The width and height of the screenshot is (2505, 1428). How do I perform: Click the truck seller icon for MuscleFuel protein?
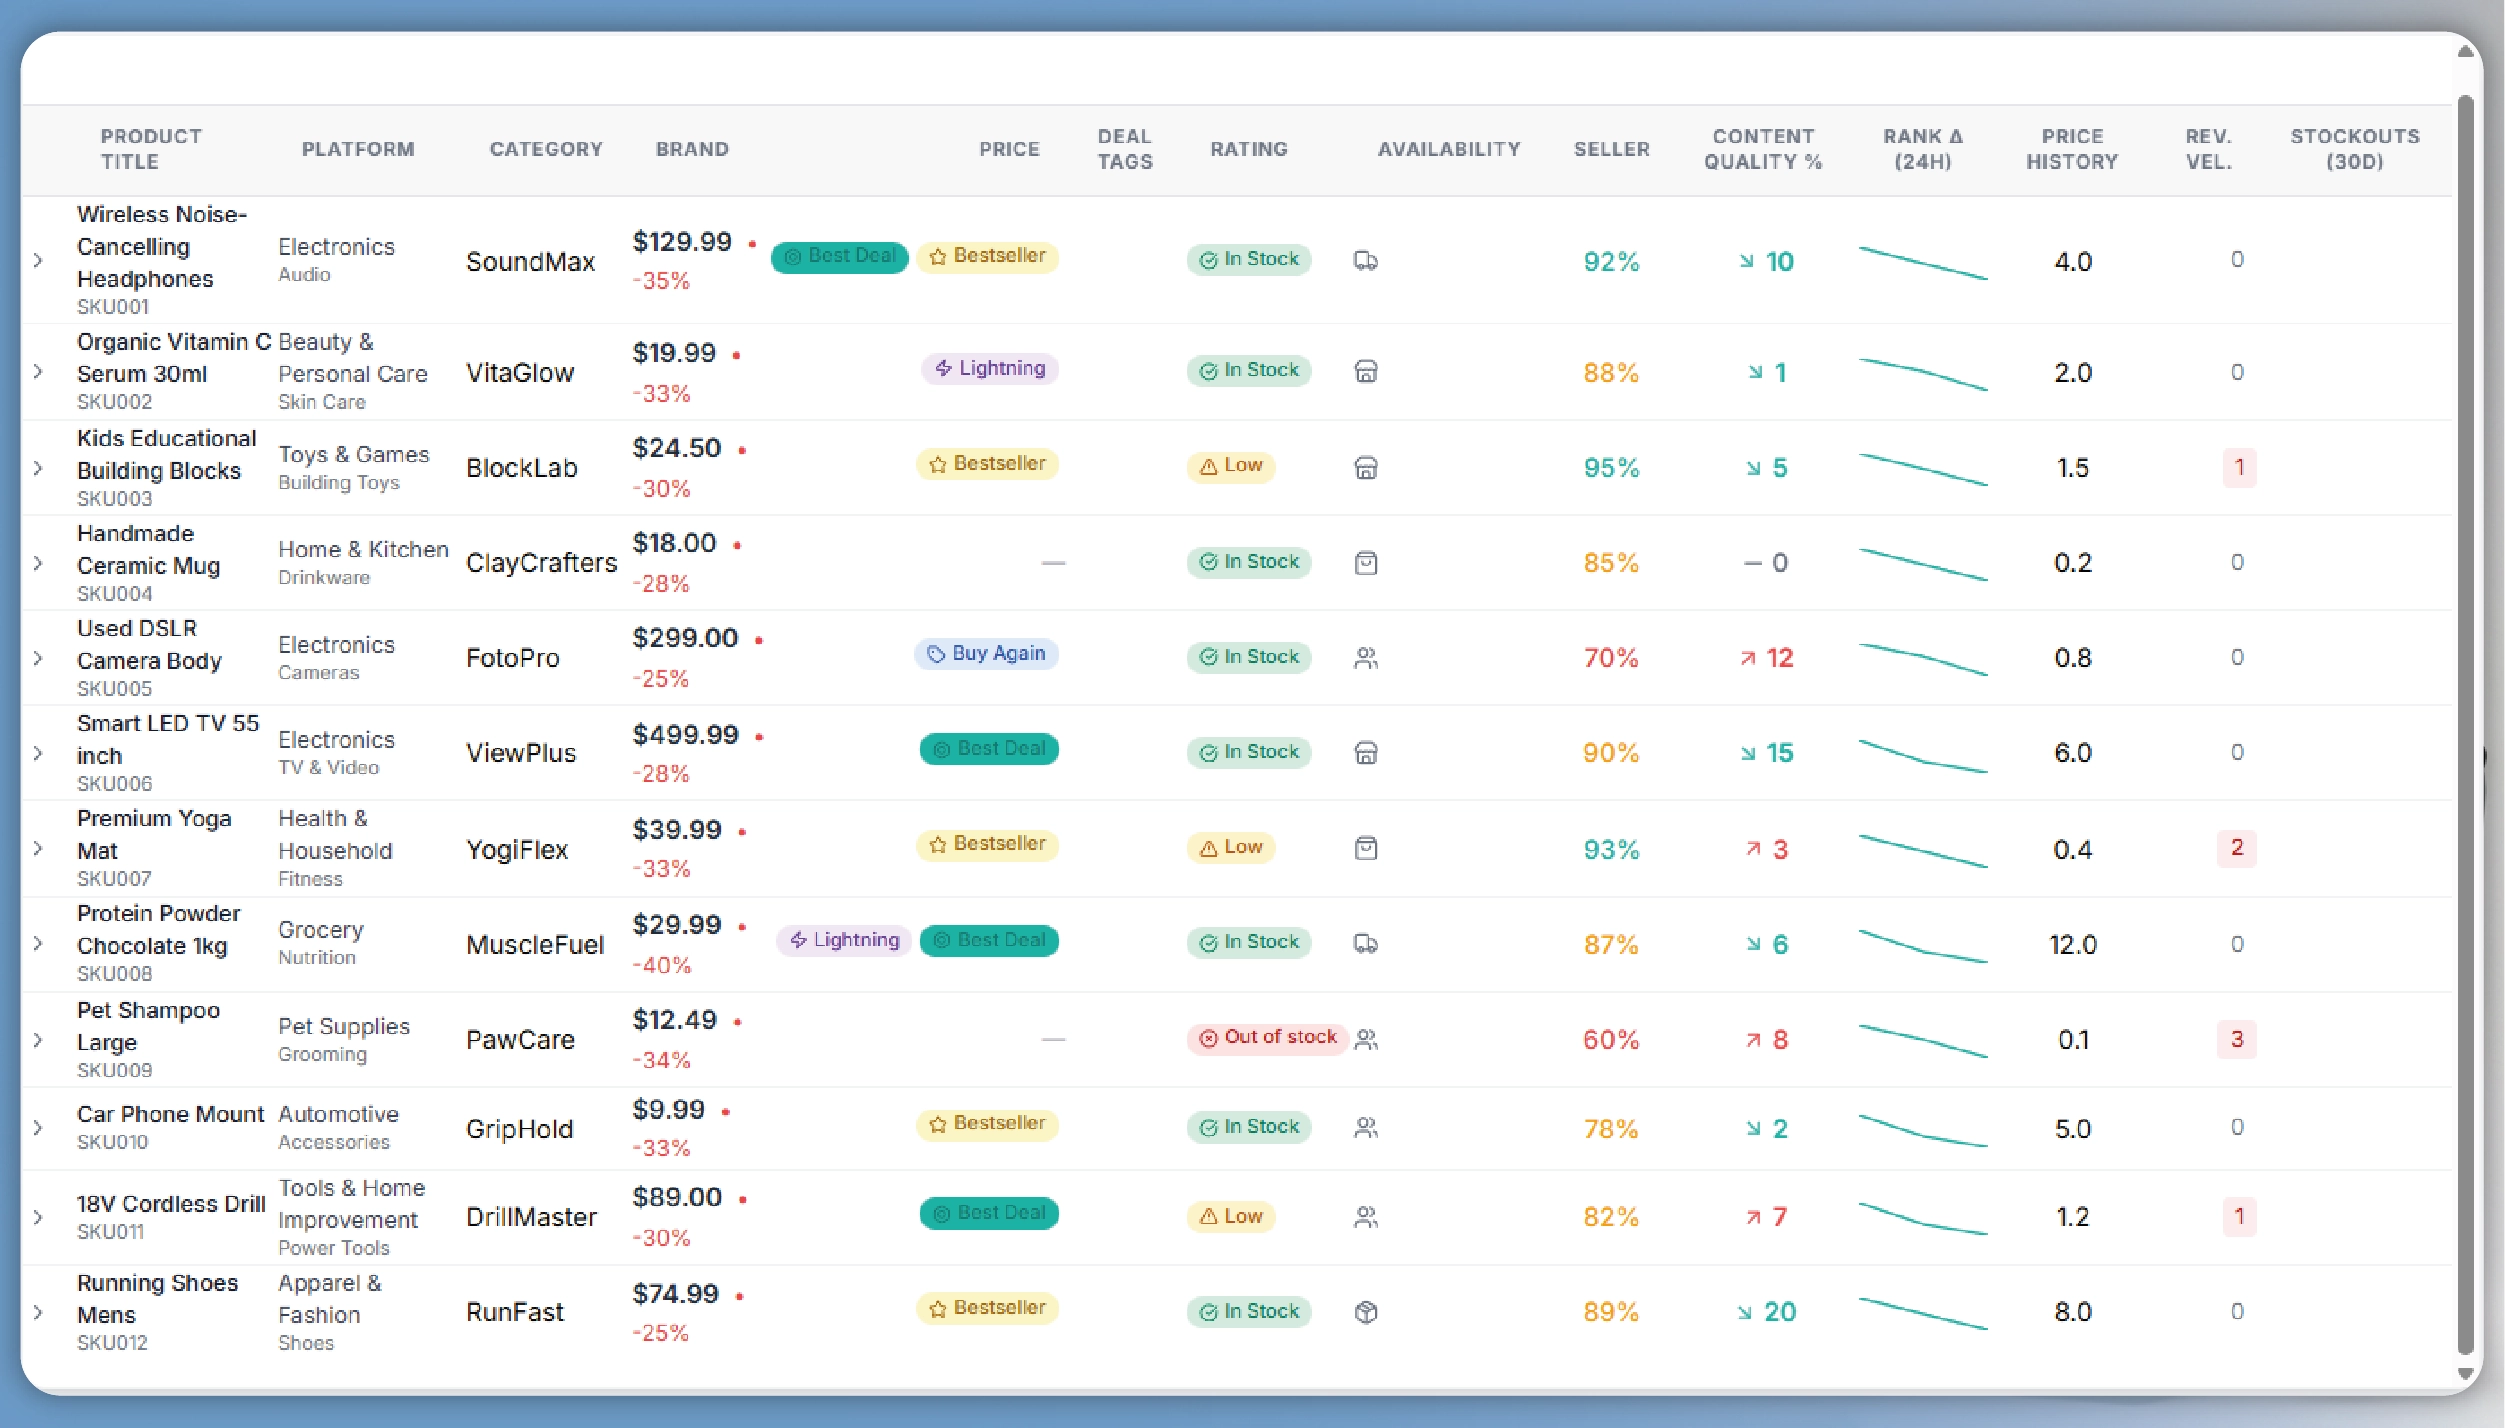coord(1365,944)
